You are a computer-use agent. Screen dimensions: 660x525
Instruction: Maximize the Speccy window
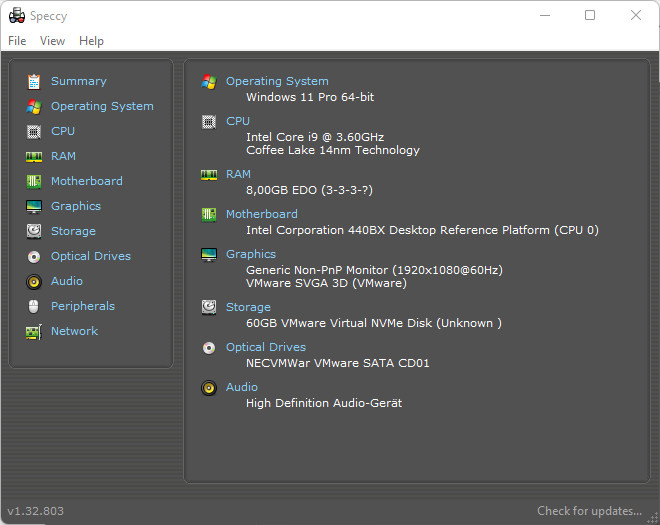coord(590,16)
